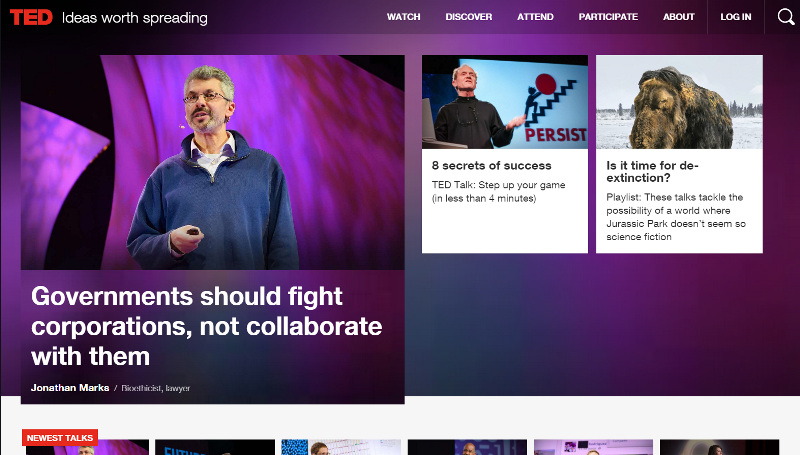Click the NEWEST TALKS label
The width and height of the screenshot is (800, 455).
[x=60, y=438]
